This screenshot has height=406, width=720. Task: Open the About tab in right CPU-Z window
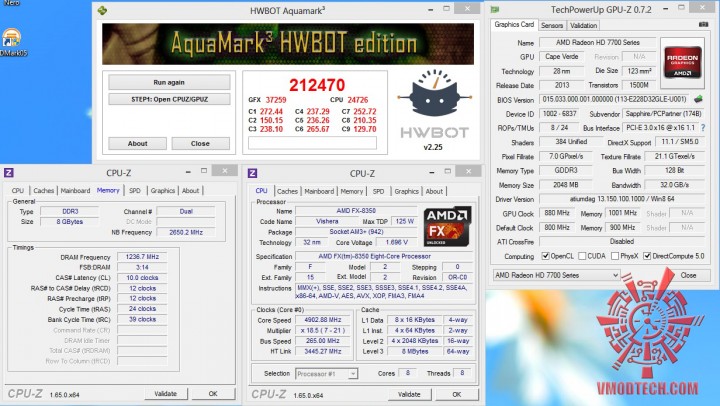click(x=434, y=192)
